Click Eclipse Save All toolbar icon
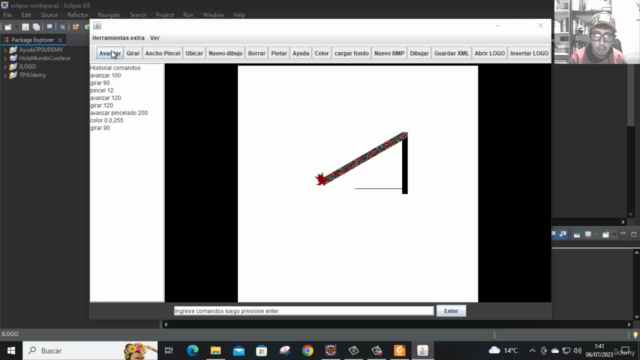 (36, 27)
